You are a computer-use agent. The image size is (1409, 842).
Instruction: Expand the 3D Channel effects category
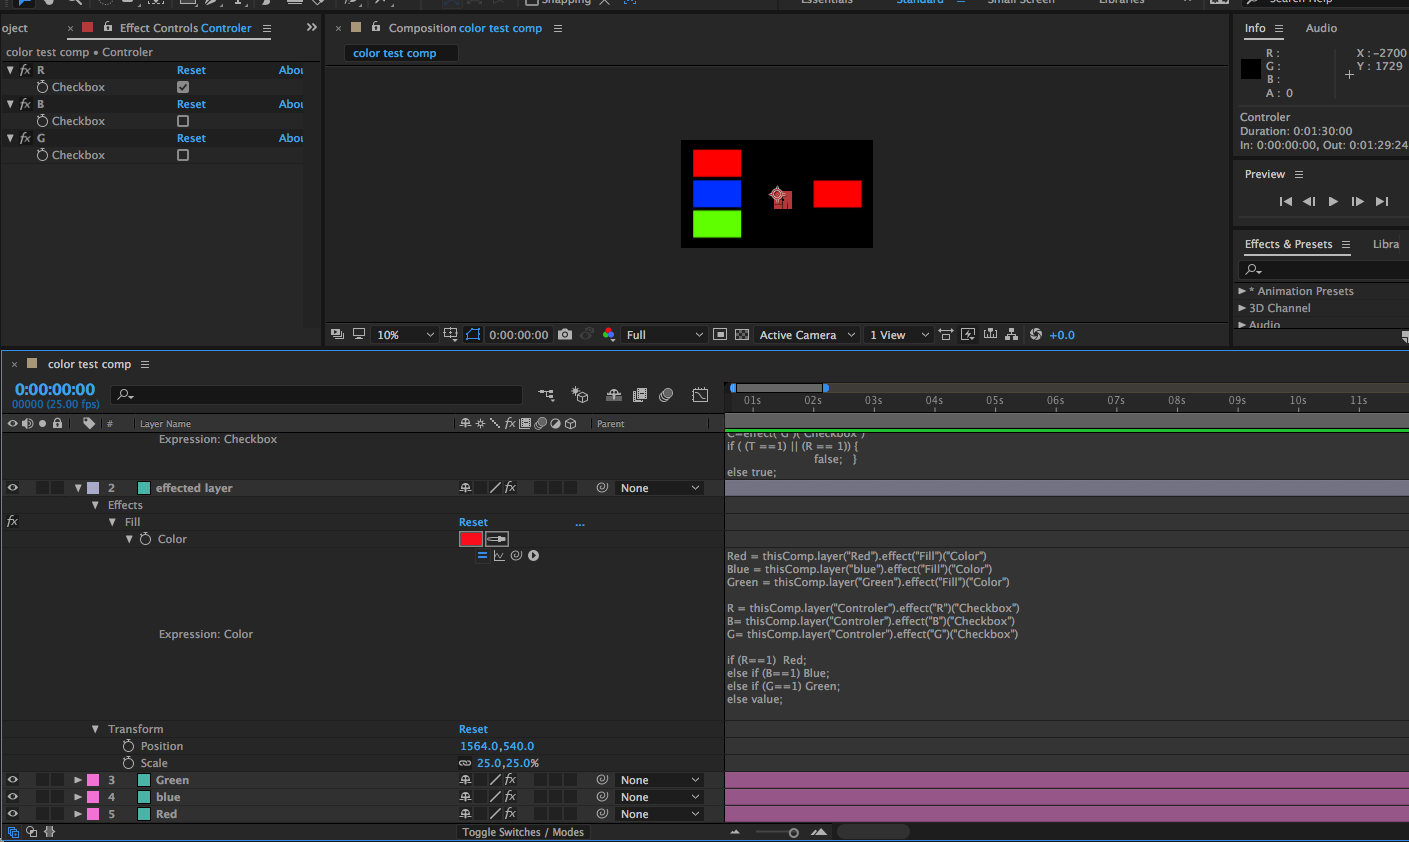tap(1242, 308)
